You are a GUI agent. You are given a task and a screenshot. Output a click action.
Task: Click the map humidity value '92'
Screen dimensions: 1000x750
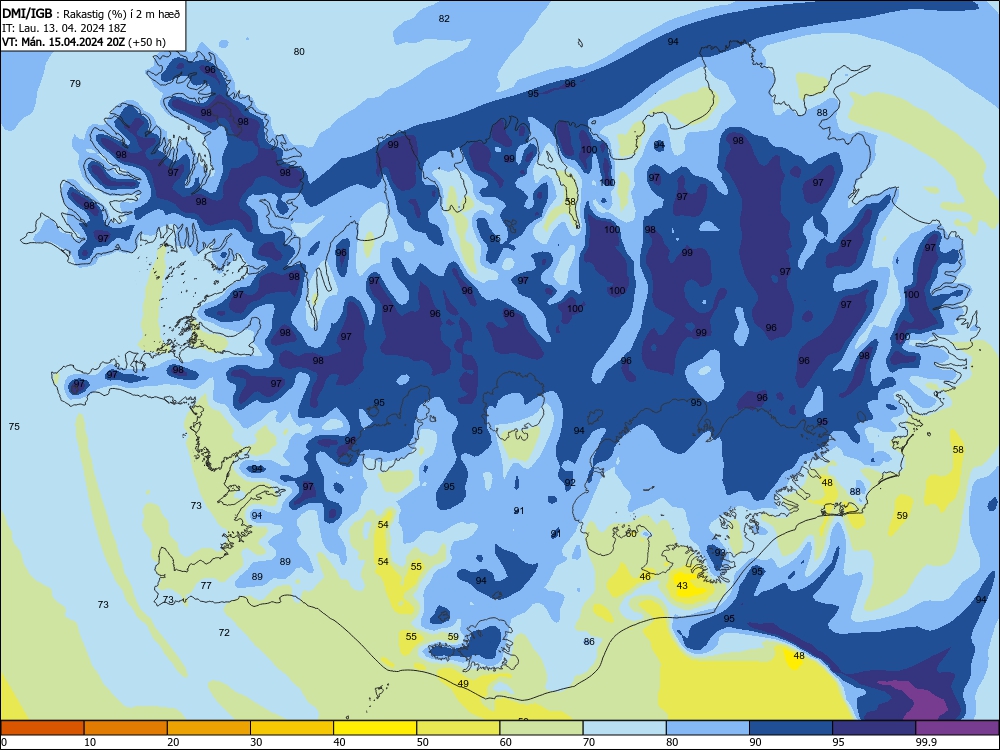(570, 483)
